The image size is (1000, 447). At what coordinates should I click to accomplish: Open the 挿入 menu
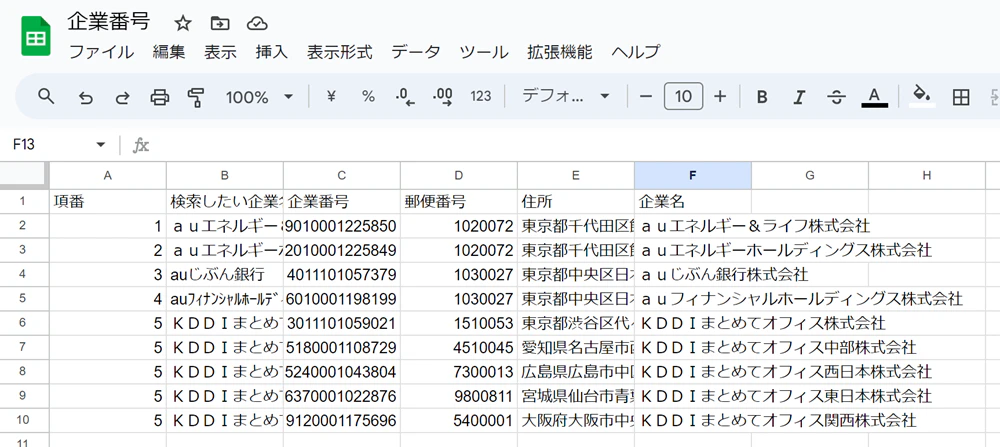(272, 52)
